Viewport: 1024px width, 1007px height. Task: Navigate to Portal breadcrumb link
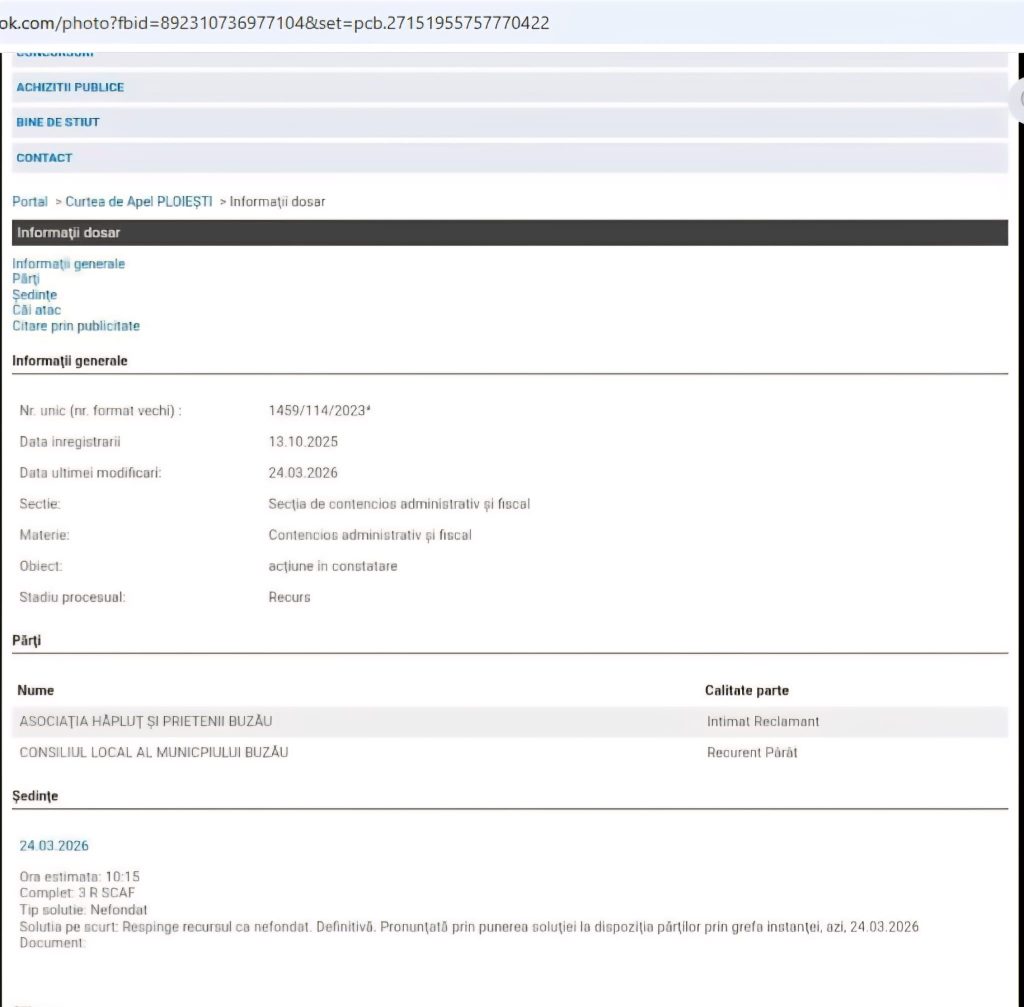[x=30, y=202]
